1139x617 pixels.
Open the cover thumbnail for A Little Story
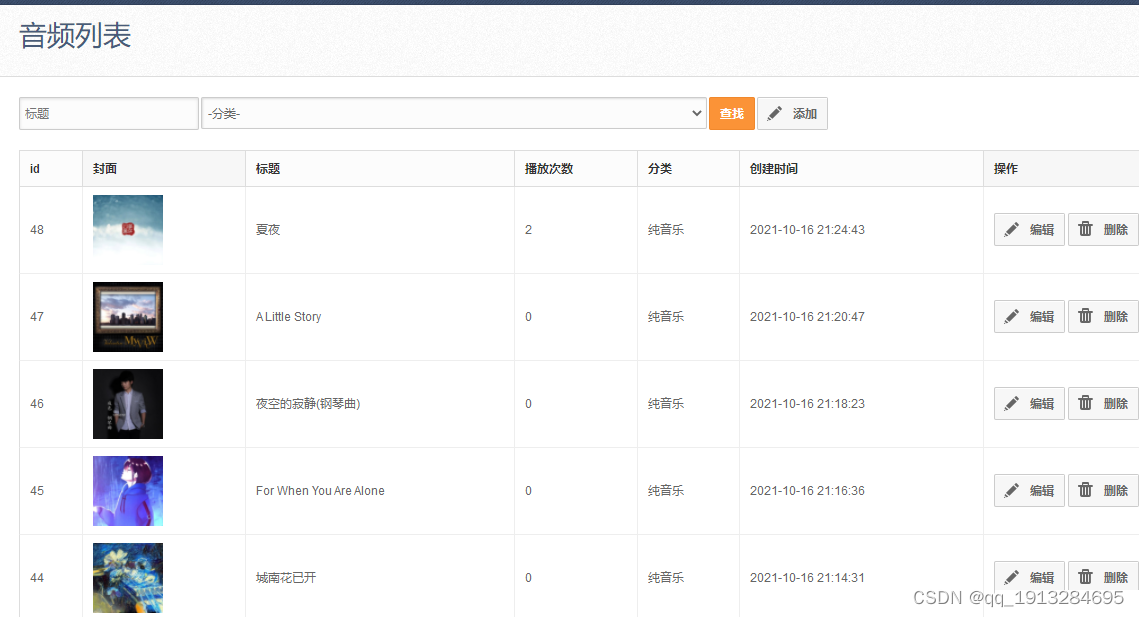click(128, 317)
